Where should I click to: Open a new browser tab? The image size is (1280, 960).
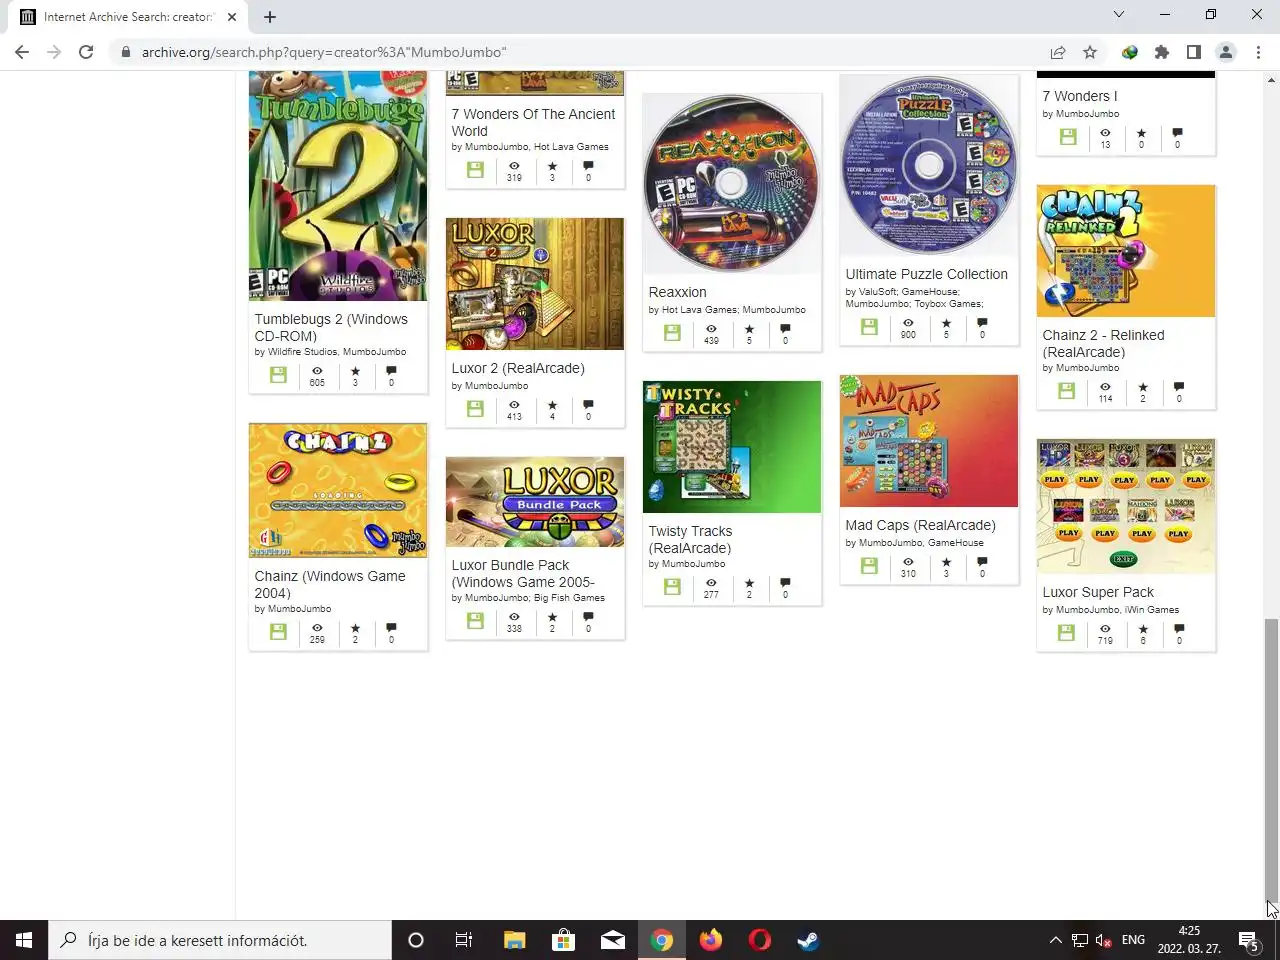pos(270,17)
